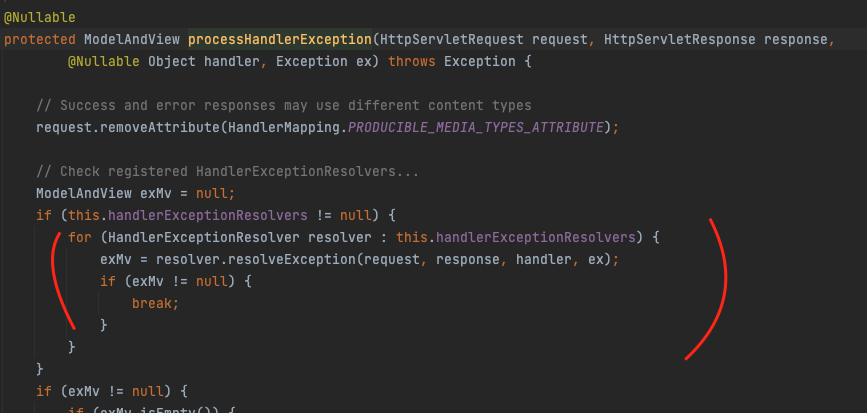Screen dimensions: 867x413
Task: Click the 'protected' keyword
Action: (40, 40)
